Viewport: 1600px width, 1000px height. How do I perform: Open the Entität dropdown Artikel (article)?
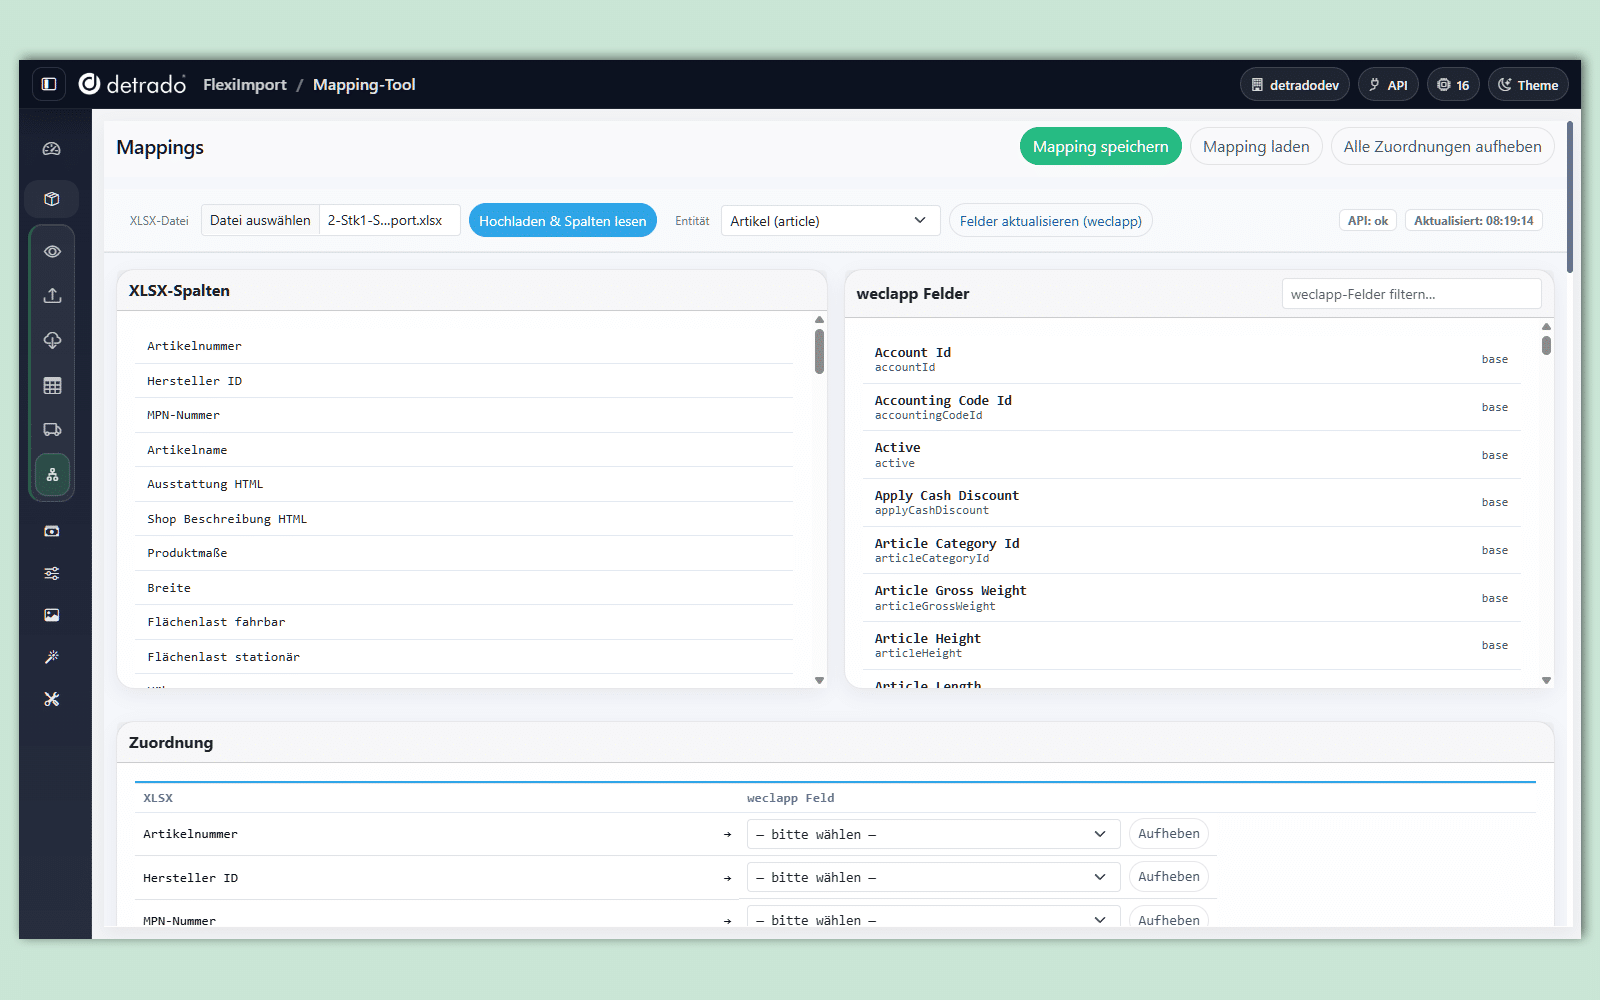pyautogui.click(x=829, y=221)
